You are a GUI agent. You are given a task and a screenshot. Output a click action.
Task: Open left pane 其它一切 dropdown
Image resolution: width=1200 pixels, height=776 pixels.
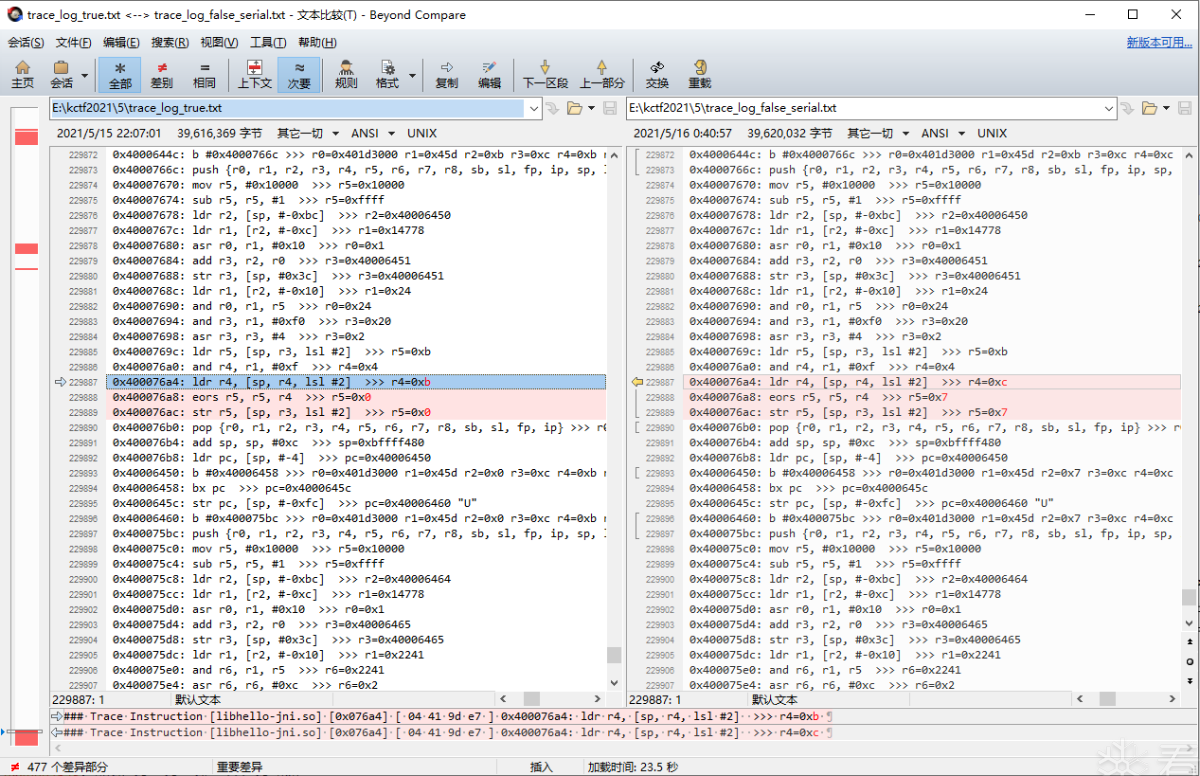click(308, 133)
